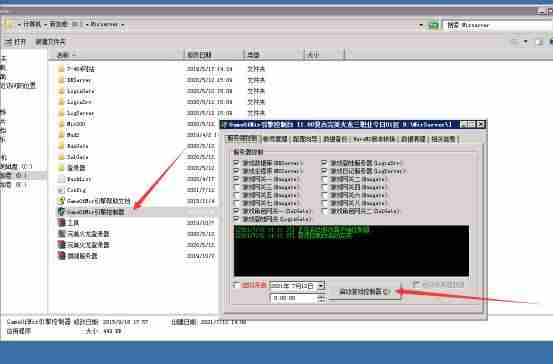The width and height of the screenshot is (553, 364).
Task: Click 新建文件夹 in the Explorer toolbar
Action: click(x=50, y=42)
